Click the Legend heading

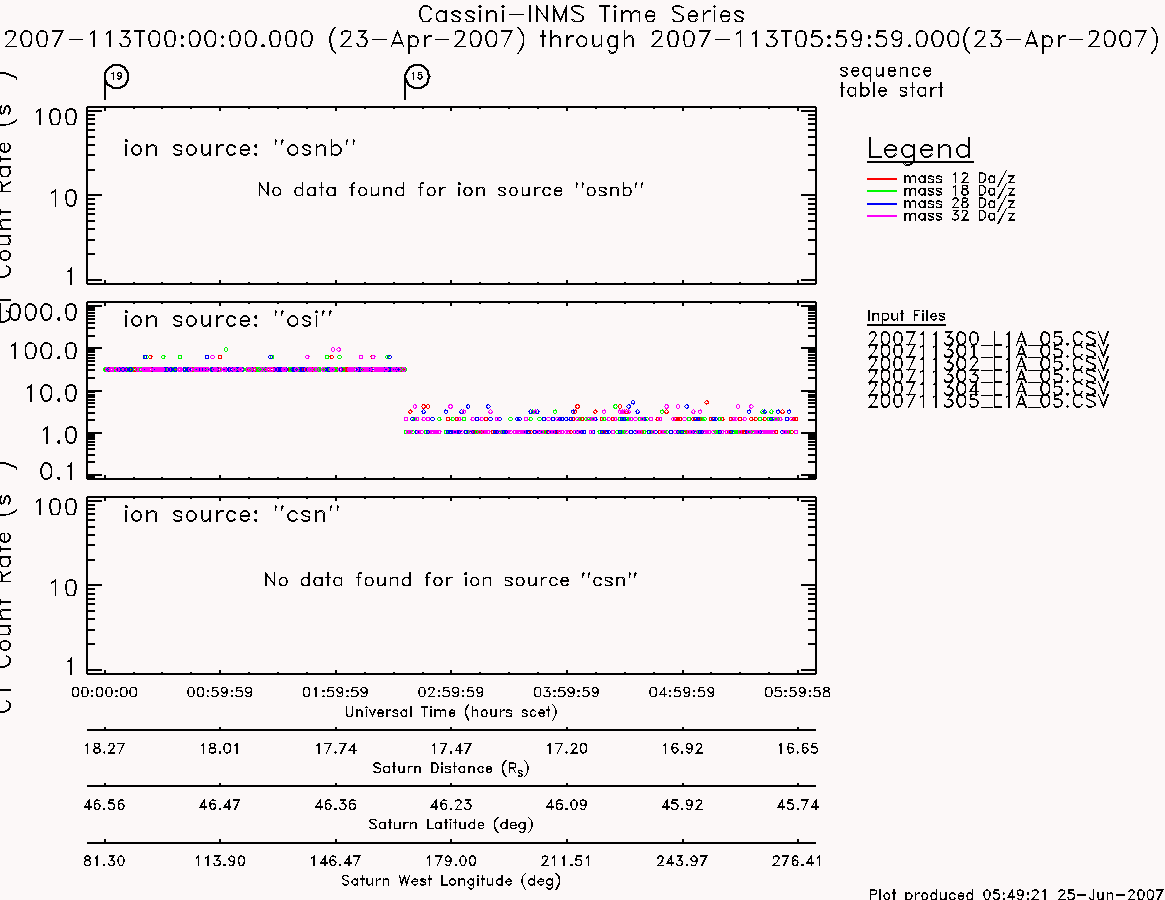pos(920,149)
